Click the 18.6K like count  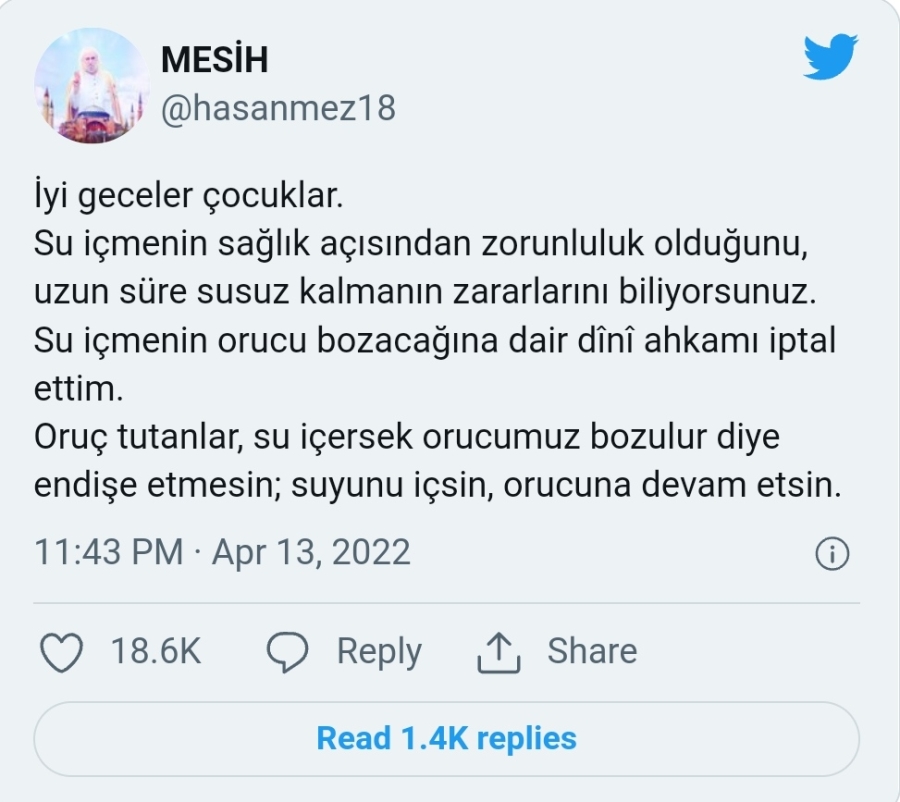[156, 652]
